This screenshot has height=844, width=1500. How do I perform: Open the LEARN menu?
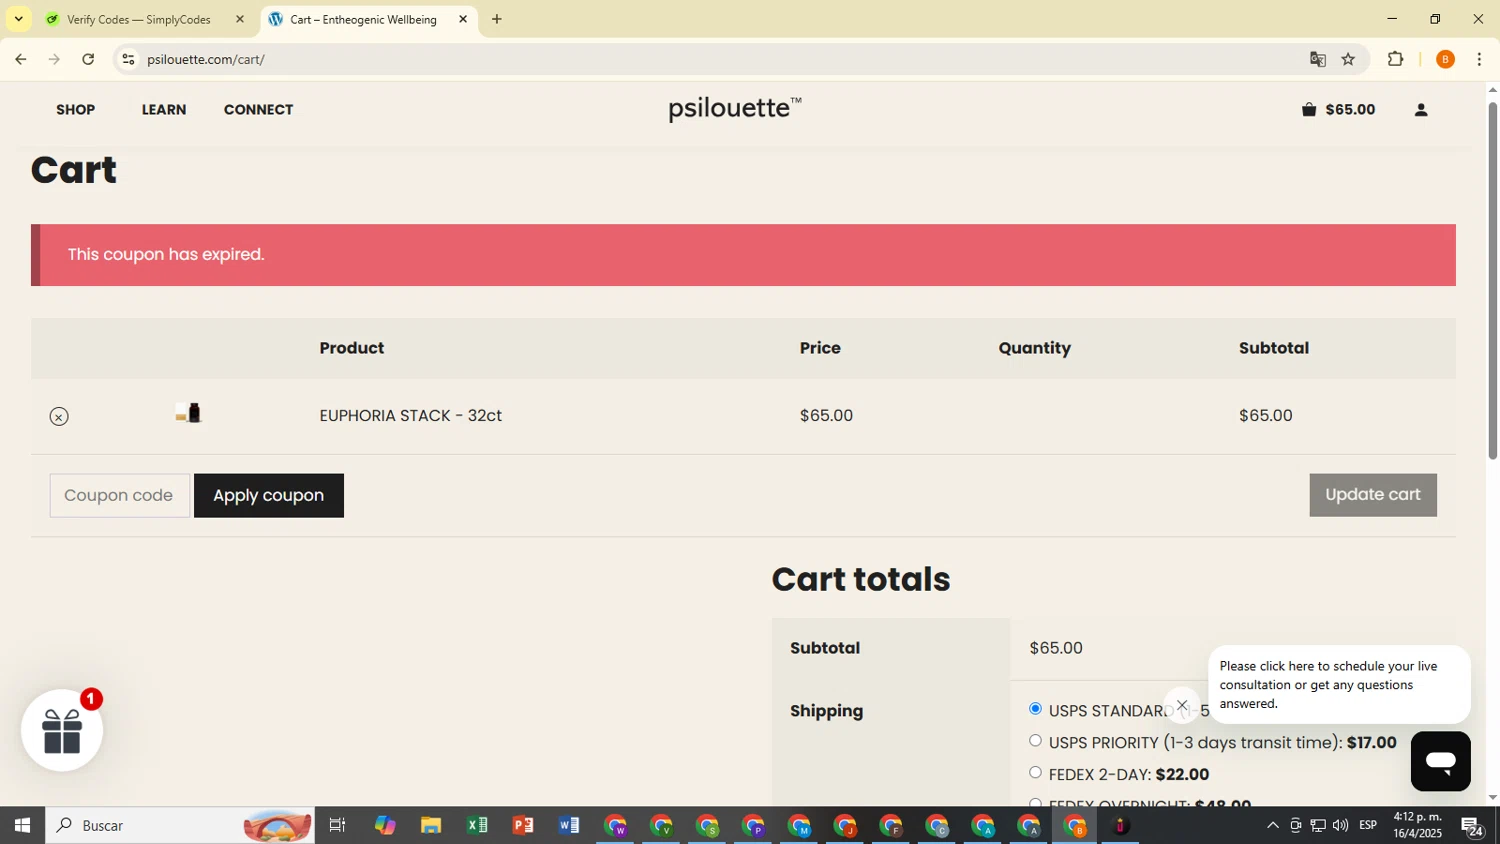(x=164, y=110)
